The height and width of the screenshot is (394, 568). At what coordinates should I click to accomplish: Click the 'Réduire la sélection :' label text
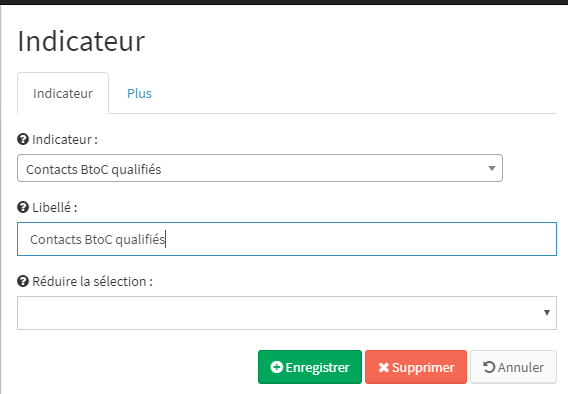[92, 281]
